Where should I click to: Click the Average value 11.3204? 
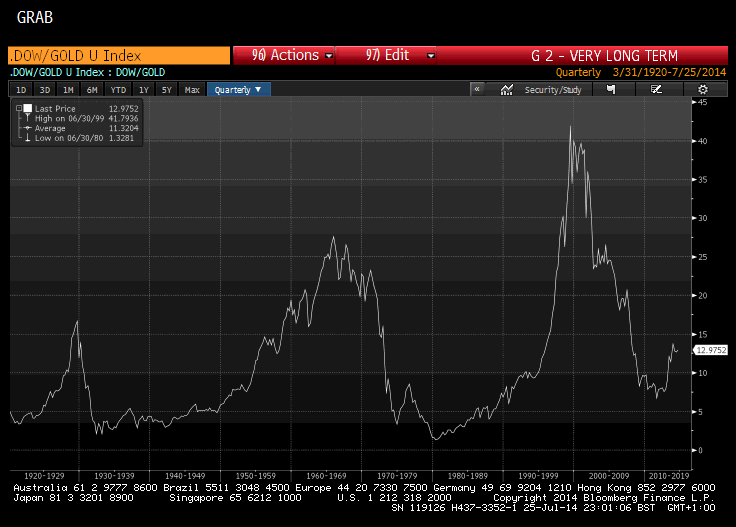click(123, 128)
